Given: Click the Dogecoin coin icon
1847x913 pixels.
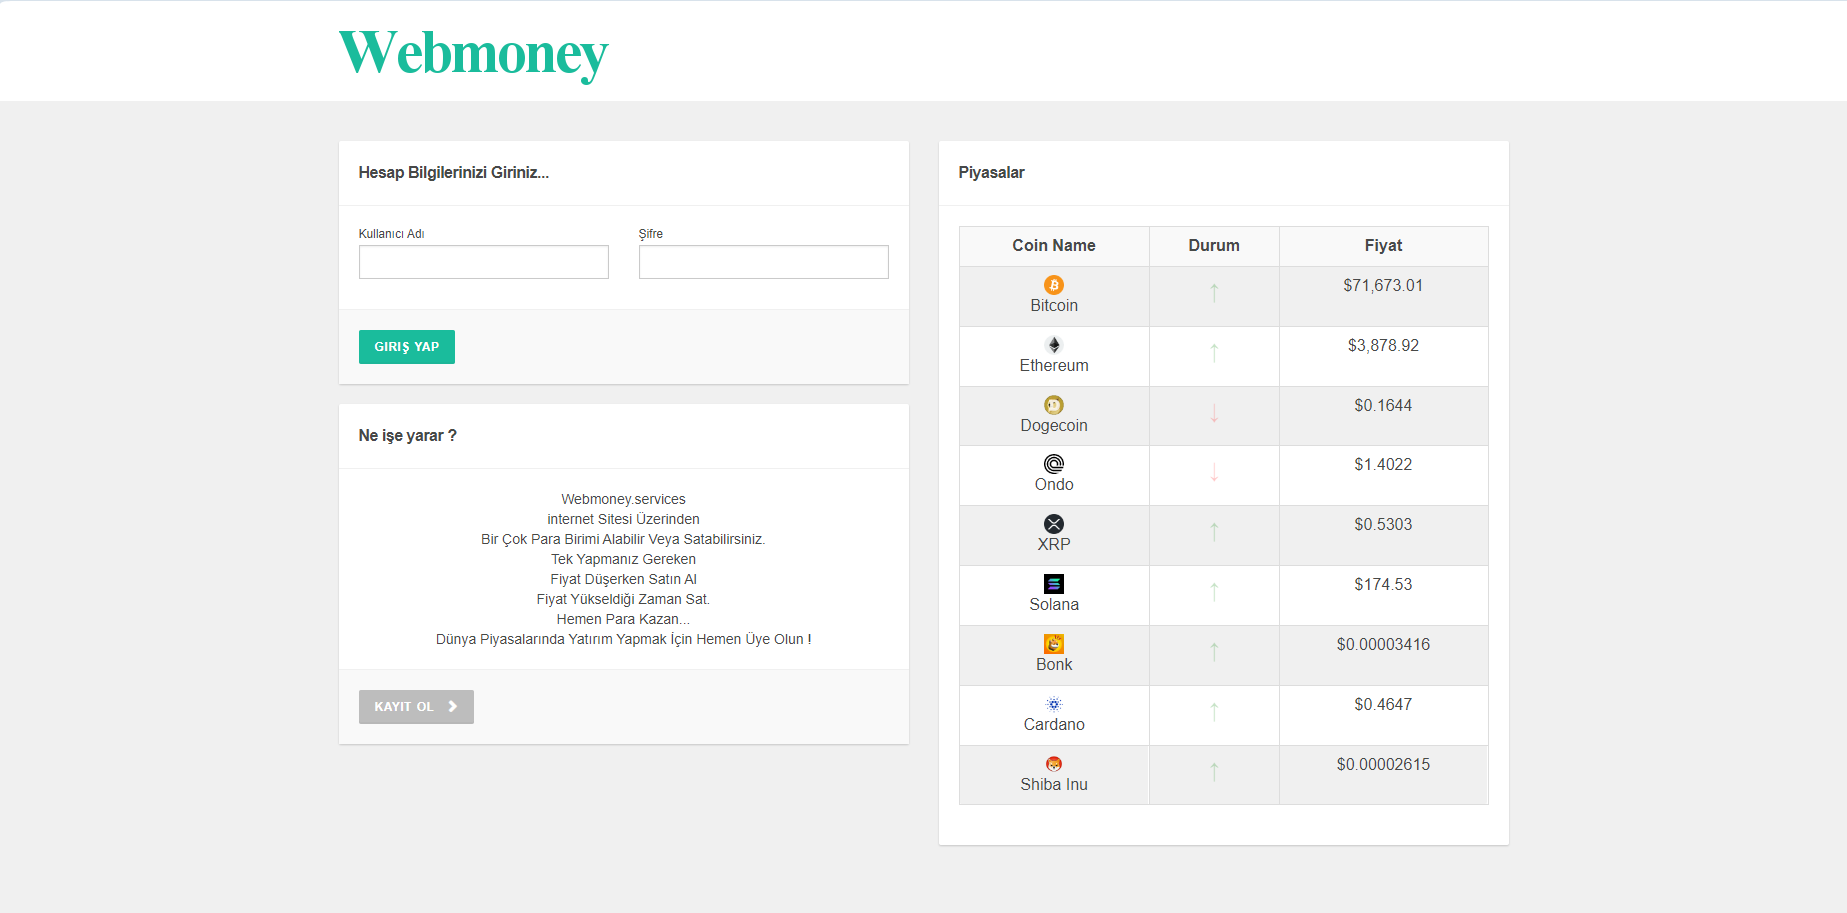Looking at the screenshot, I should 1054,405.
